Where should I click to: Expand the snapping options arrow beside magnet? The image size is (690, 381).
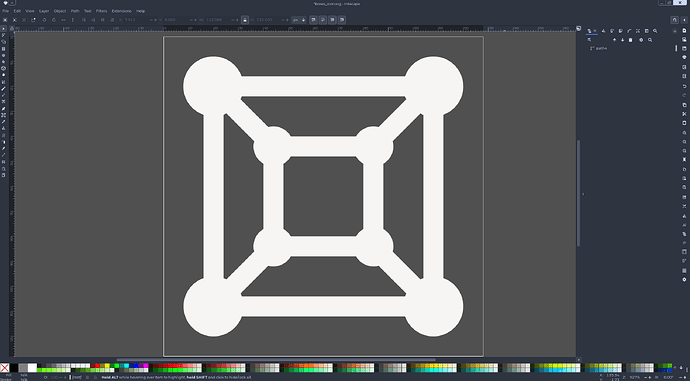(684, 20)
